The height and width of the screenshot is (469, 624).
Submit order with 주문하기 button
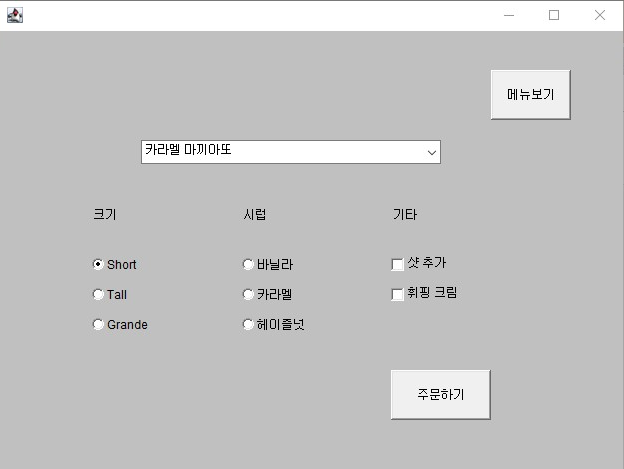click(441, 394)
